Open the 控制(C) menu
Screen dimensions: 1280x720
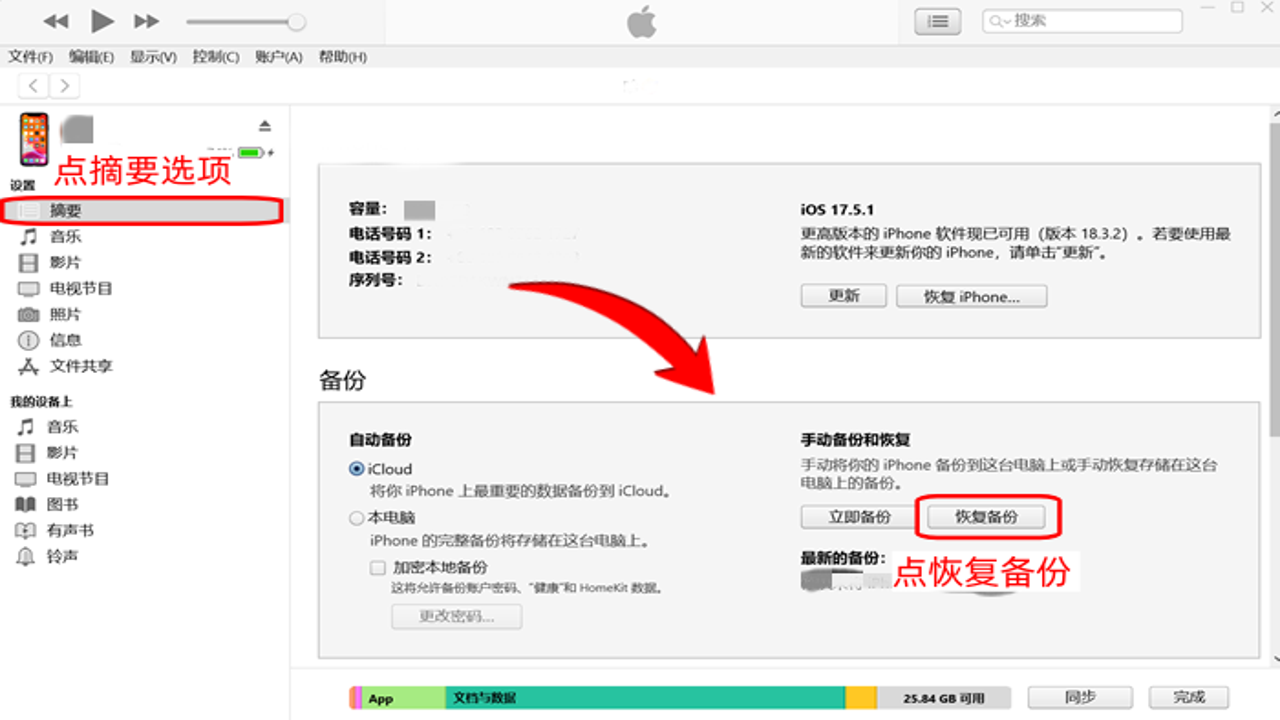click(x=216, y=57)
